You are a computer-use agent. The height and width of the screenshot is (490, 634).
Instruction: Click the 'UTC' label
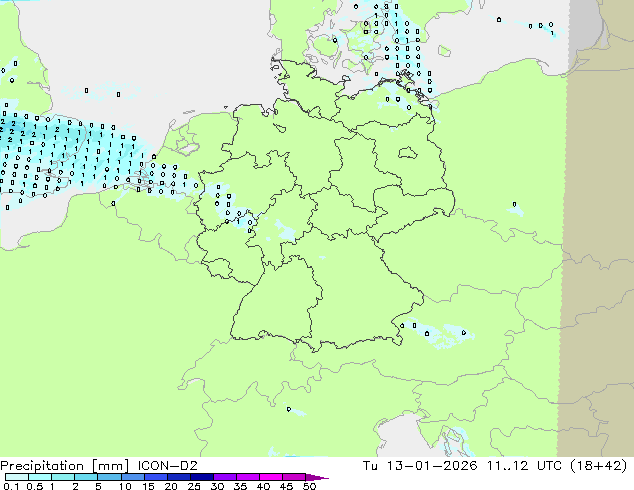tap(549, 465)
